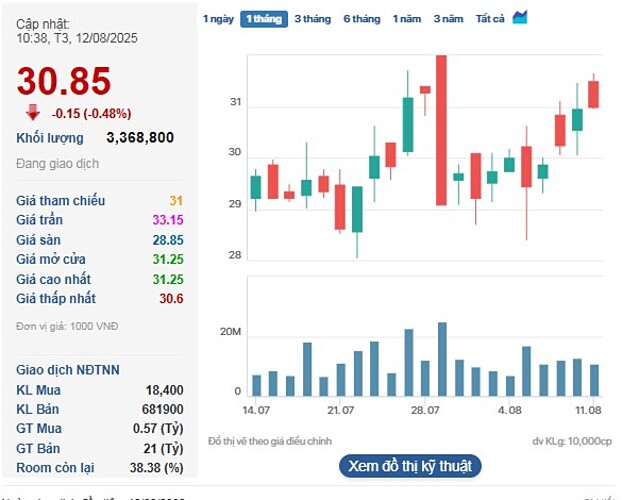Click the Giá sàn value 28.85
Viewport: 639px width, 500px height.
click(x=167, y=240)
